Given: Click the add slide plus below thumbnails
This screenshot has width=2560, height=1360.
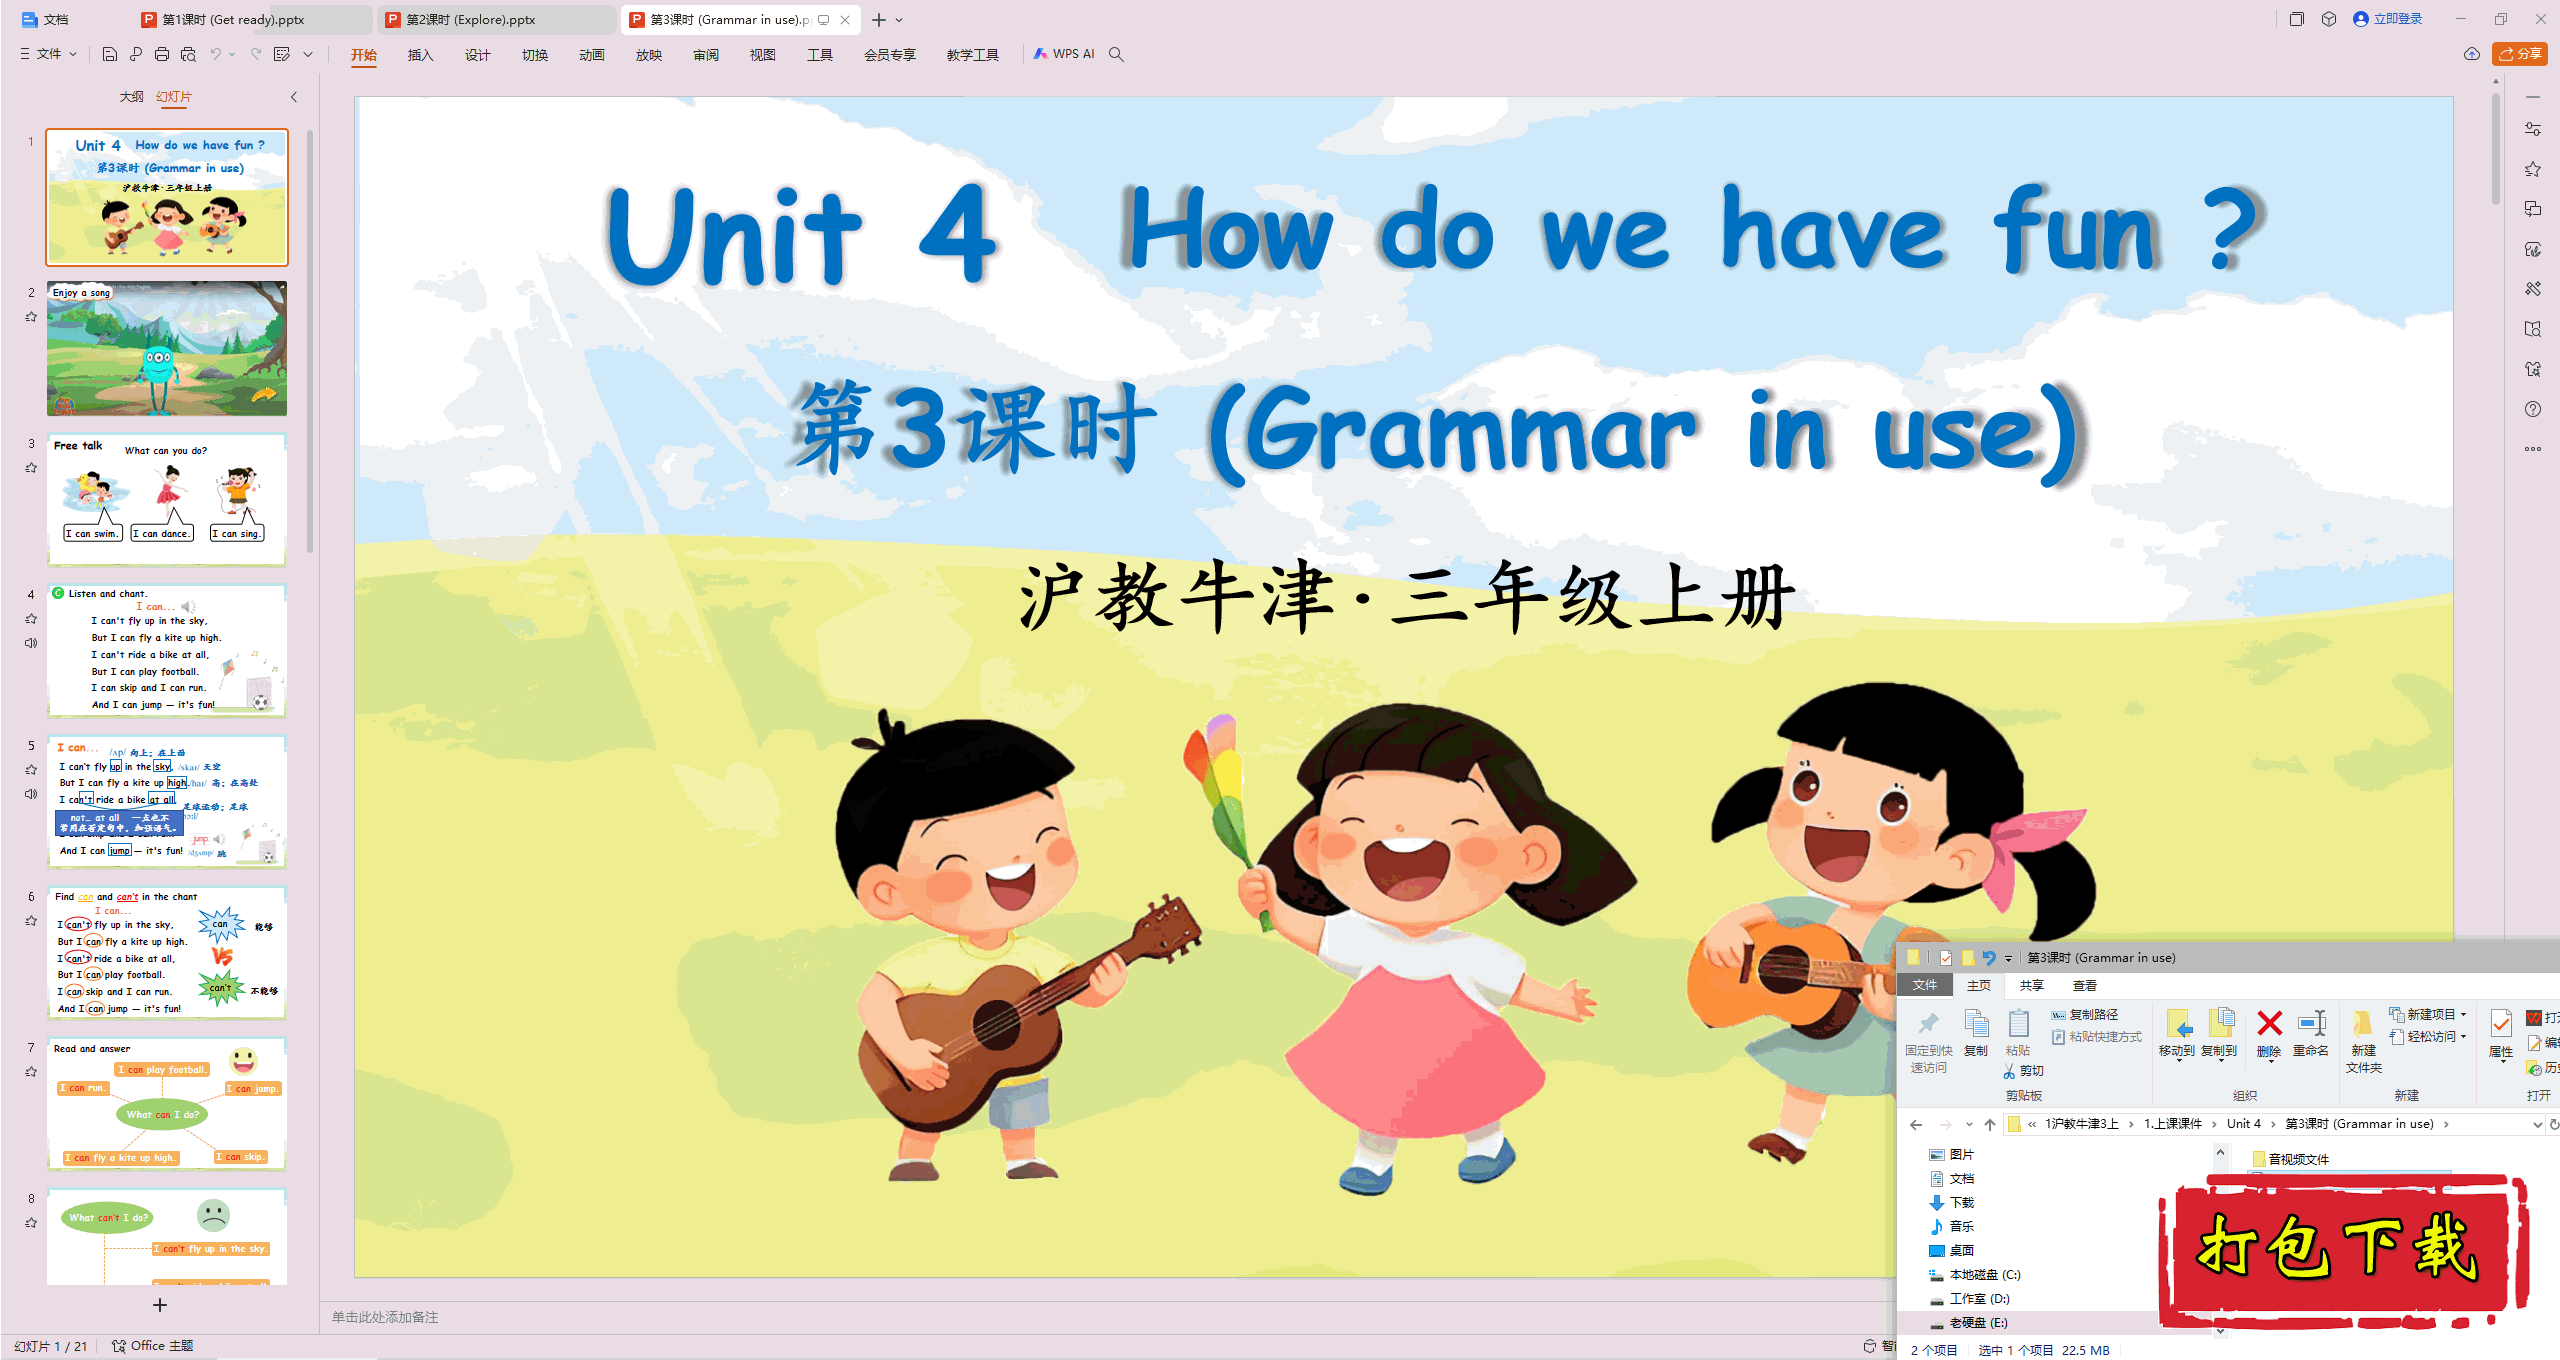Looking at the screenshot, I should tap(160, 1305).
